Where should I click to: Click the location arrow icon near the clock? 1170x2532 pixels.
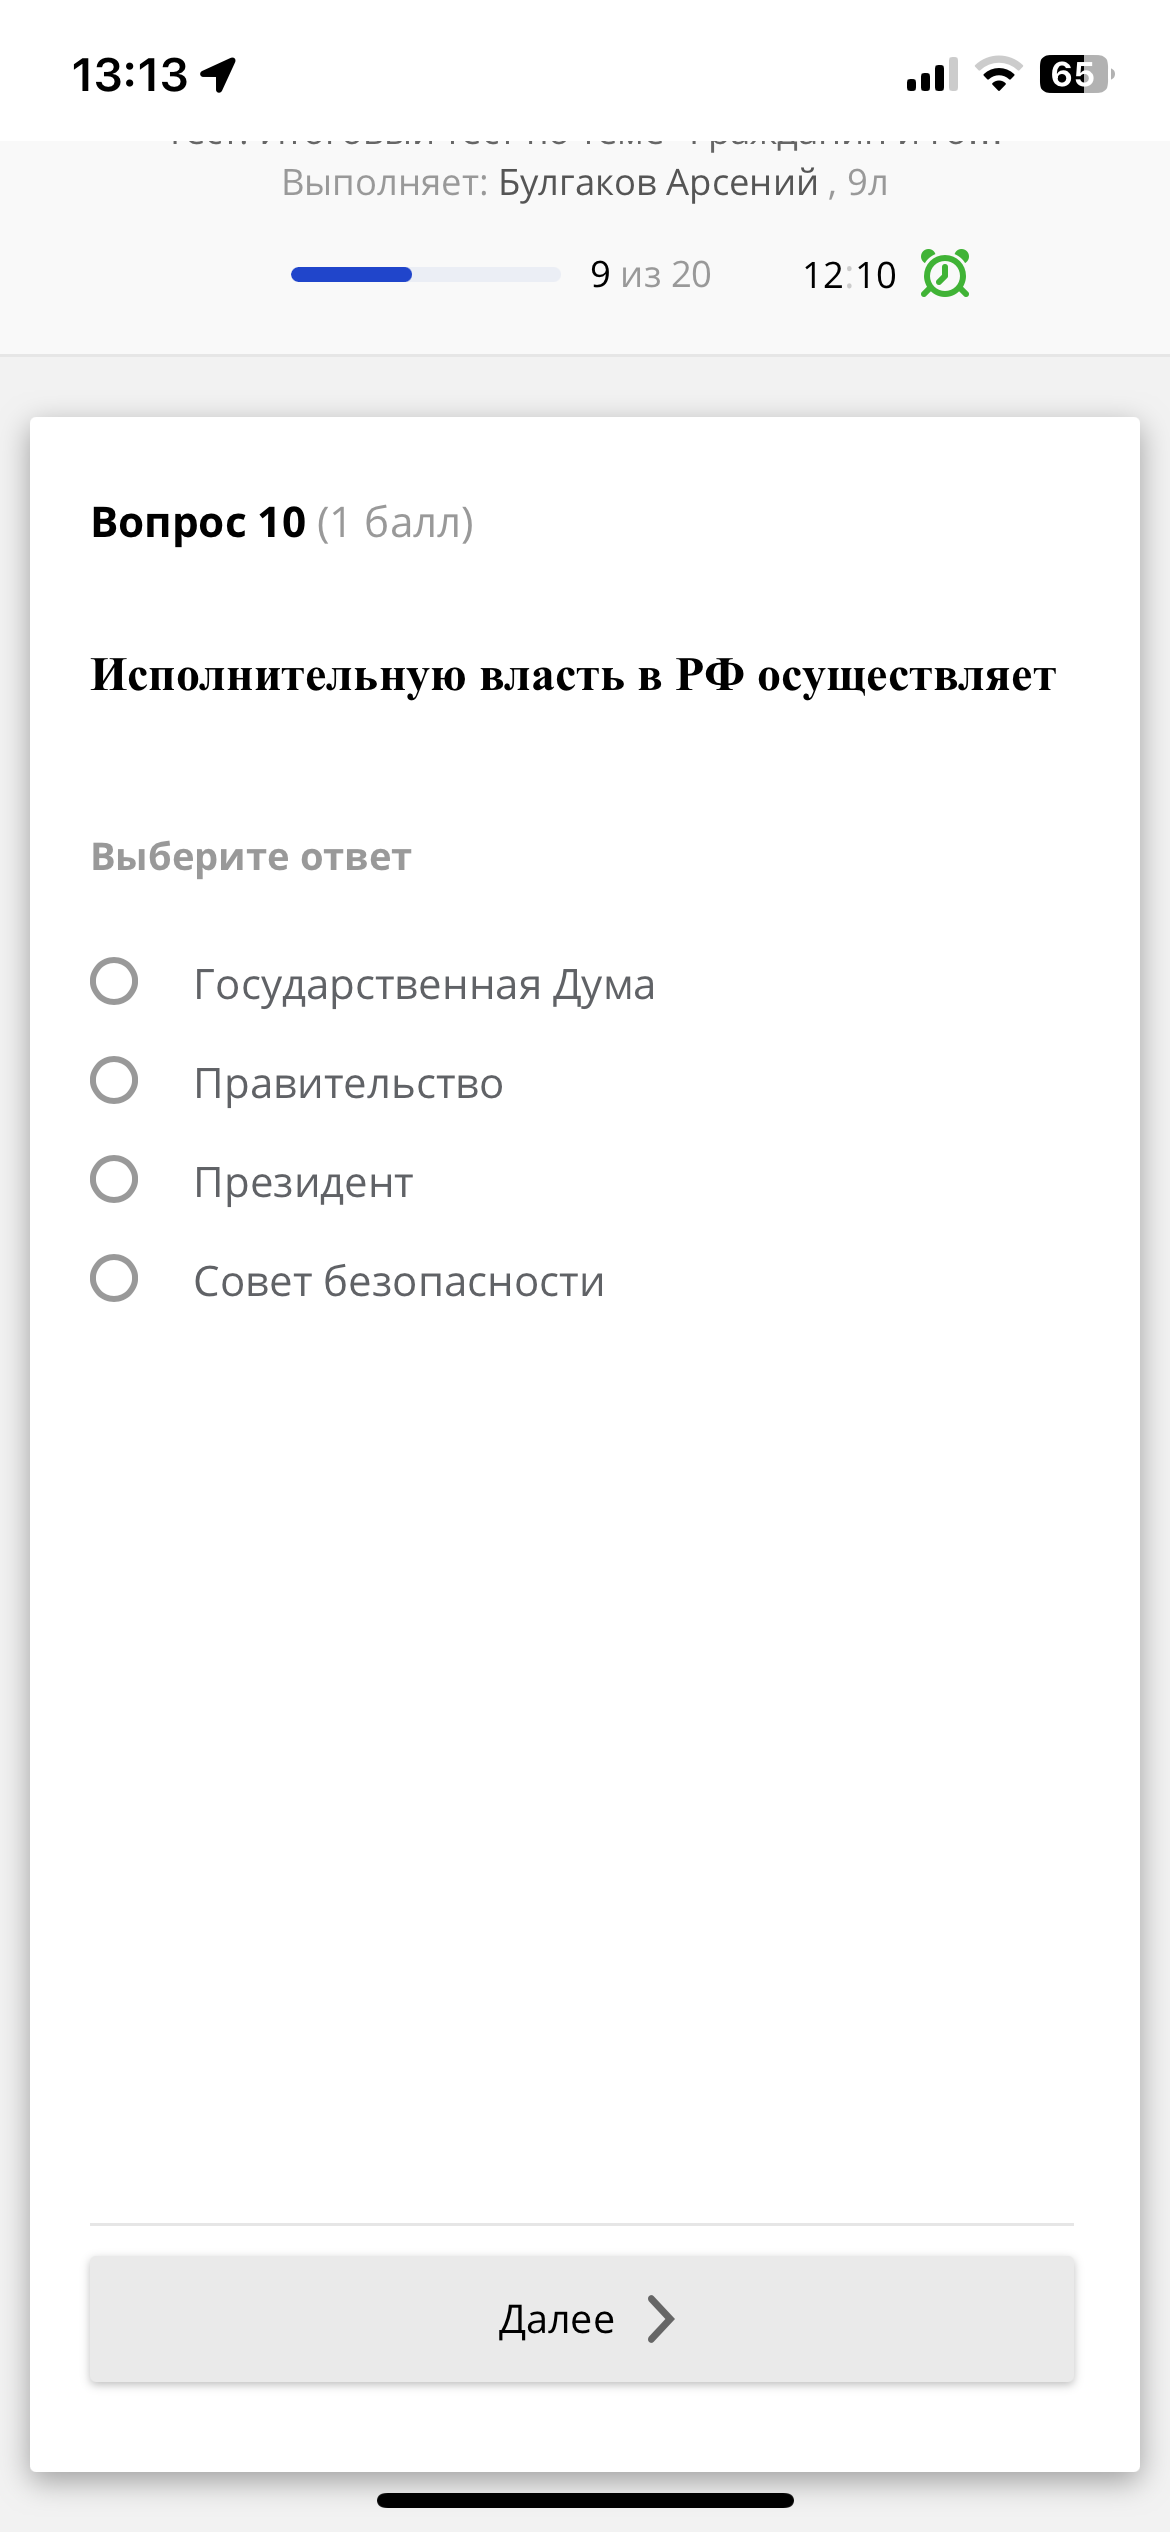220,73
